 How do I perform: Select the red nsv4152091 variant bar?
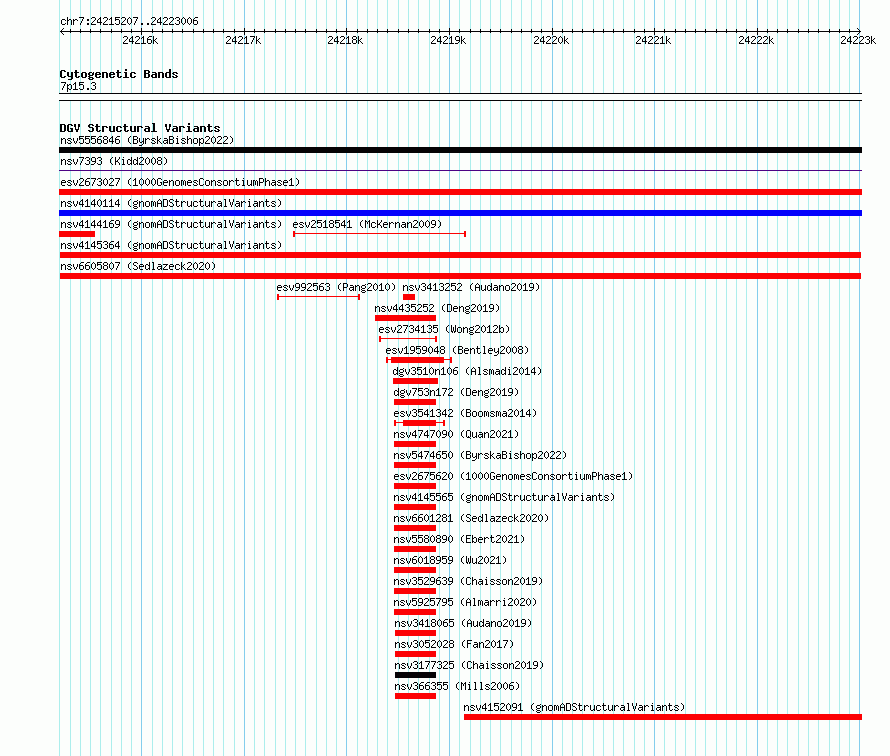pyautogui.click(x=663, y=717)
